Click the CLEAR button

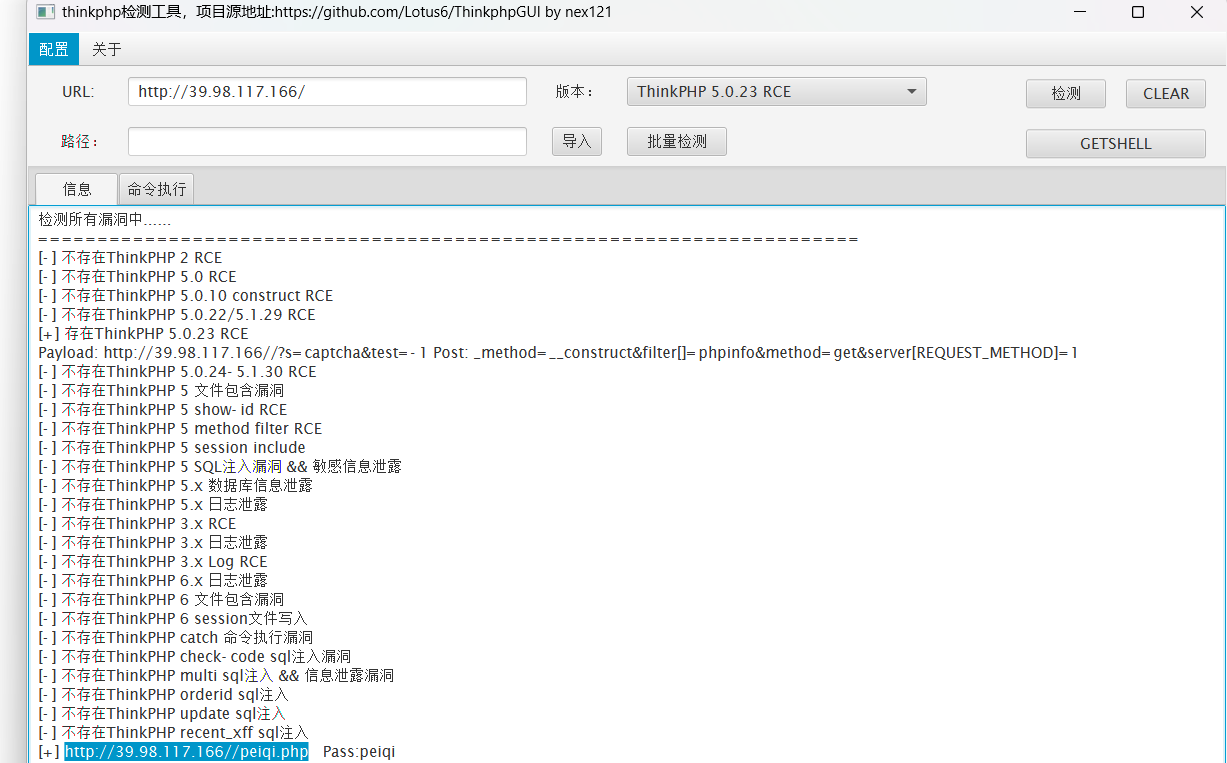(1166, 94)
